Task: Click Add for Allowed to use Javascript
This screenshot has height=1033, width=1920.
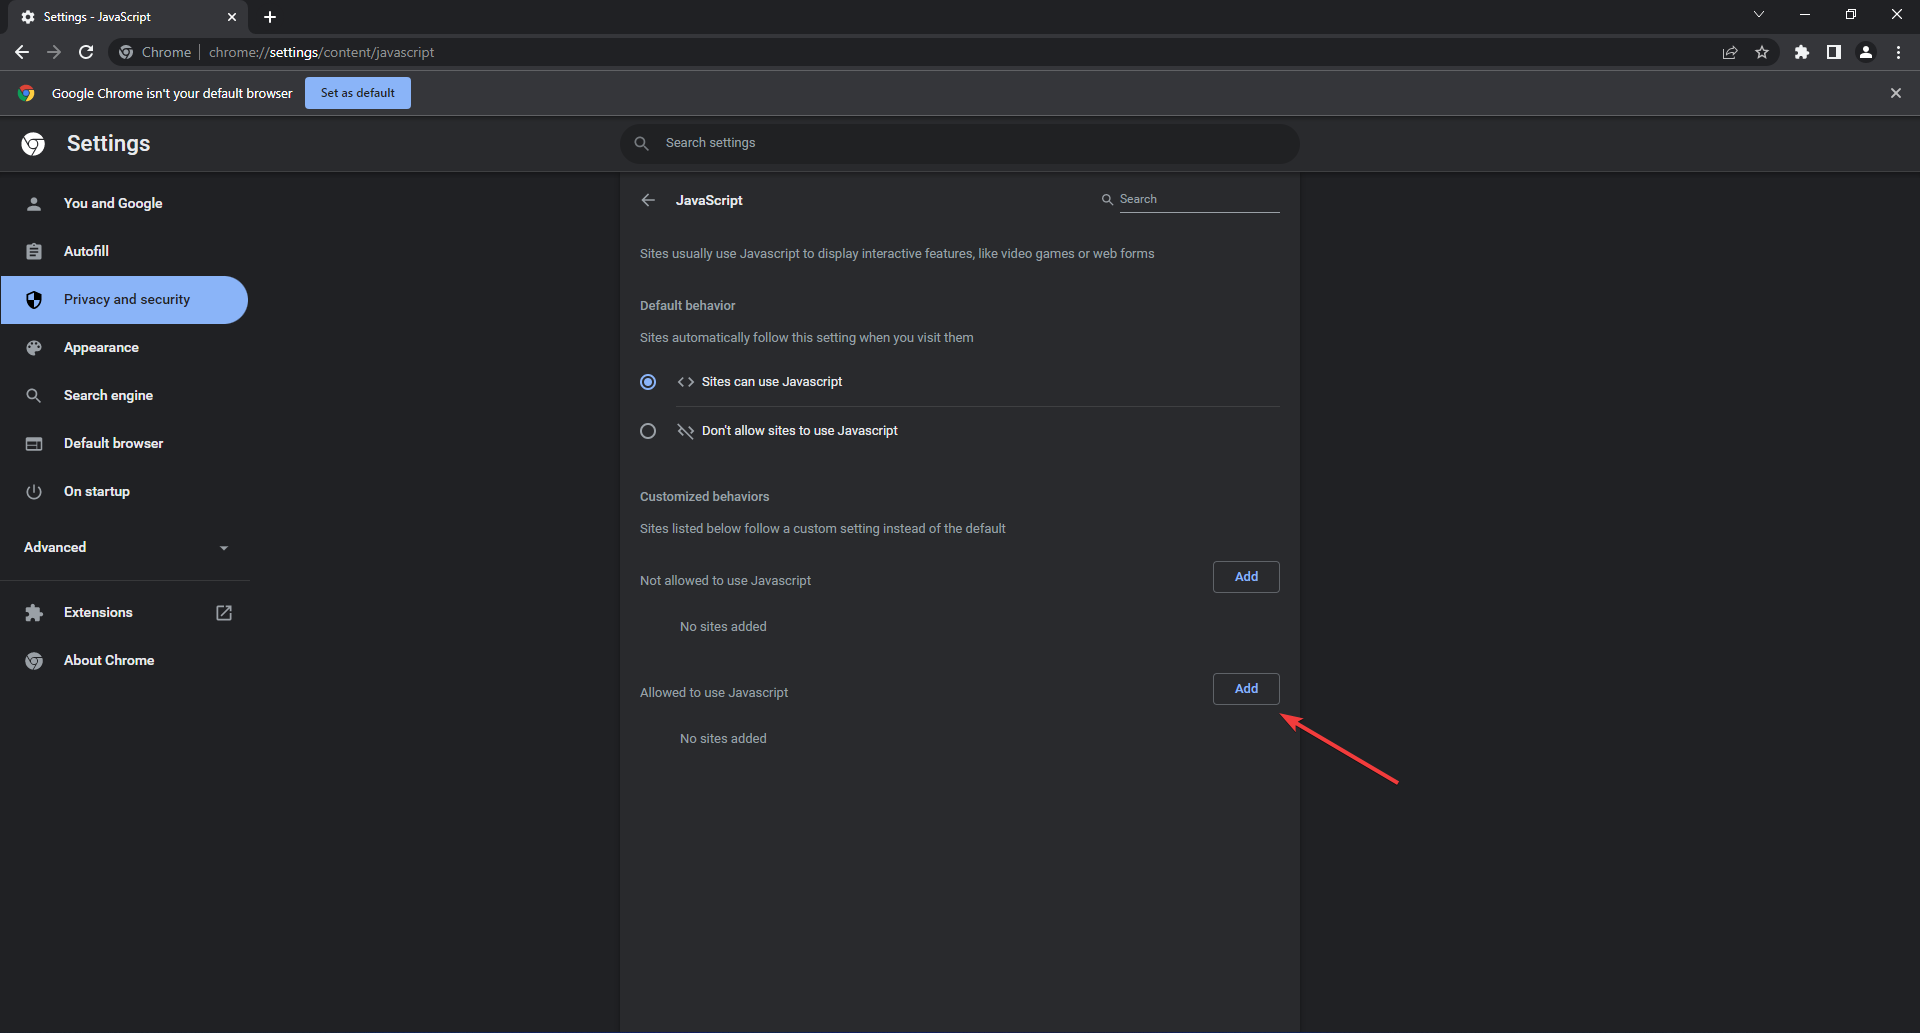Action: pos(1245,689)
